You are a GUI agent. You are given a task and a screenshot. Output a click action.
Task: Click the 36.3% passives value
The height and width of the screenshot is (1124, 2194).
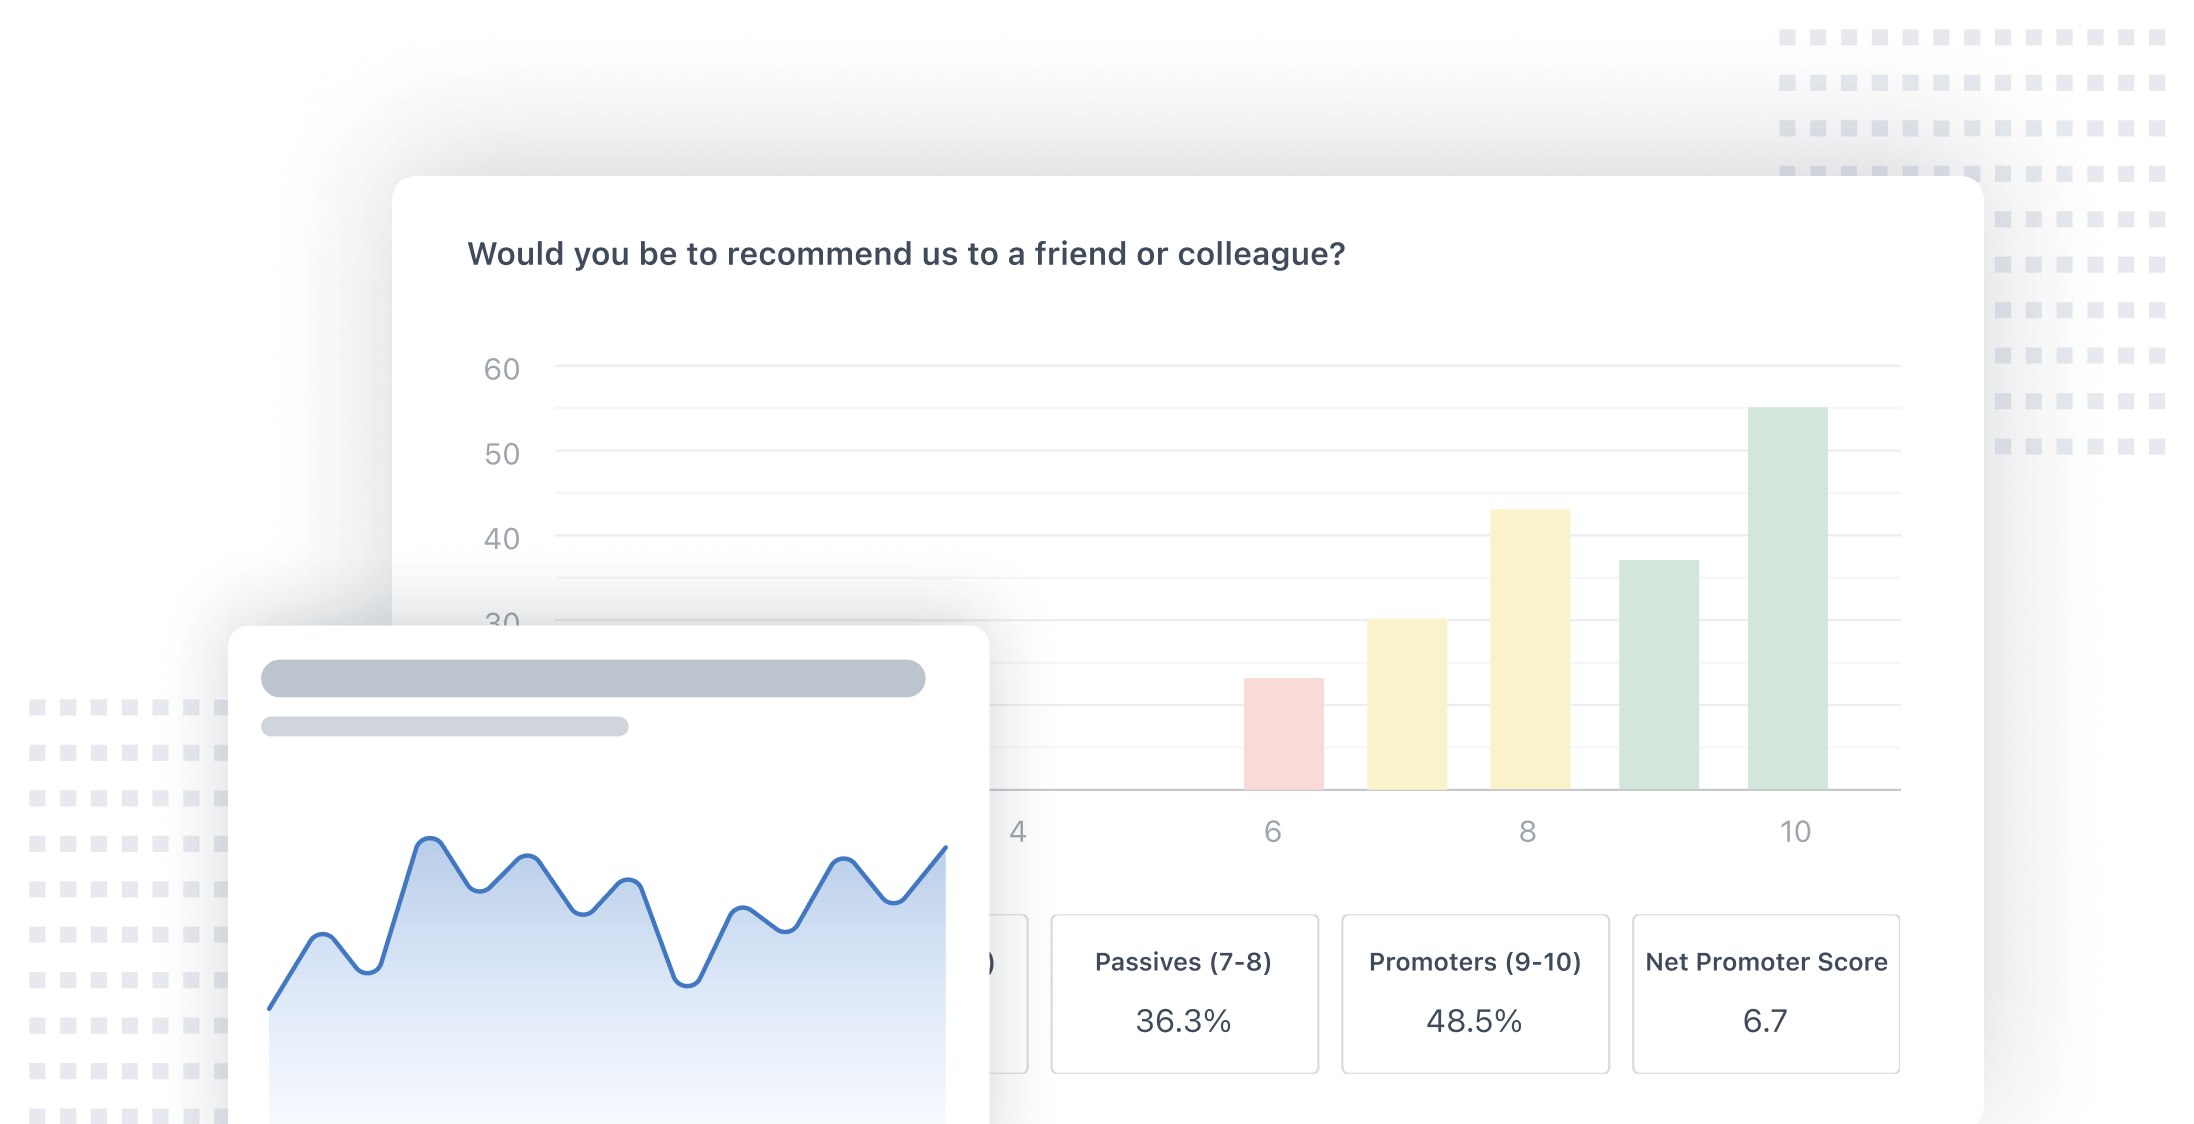[1183, 1021]
